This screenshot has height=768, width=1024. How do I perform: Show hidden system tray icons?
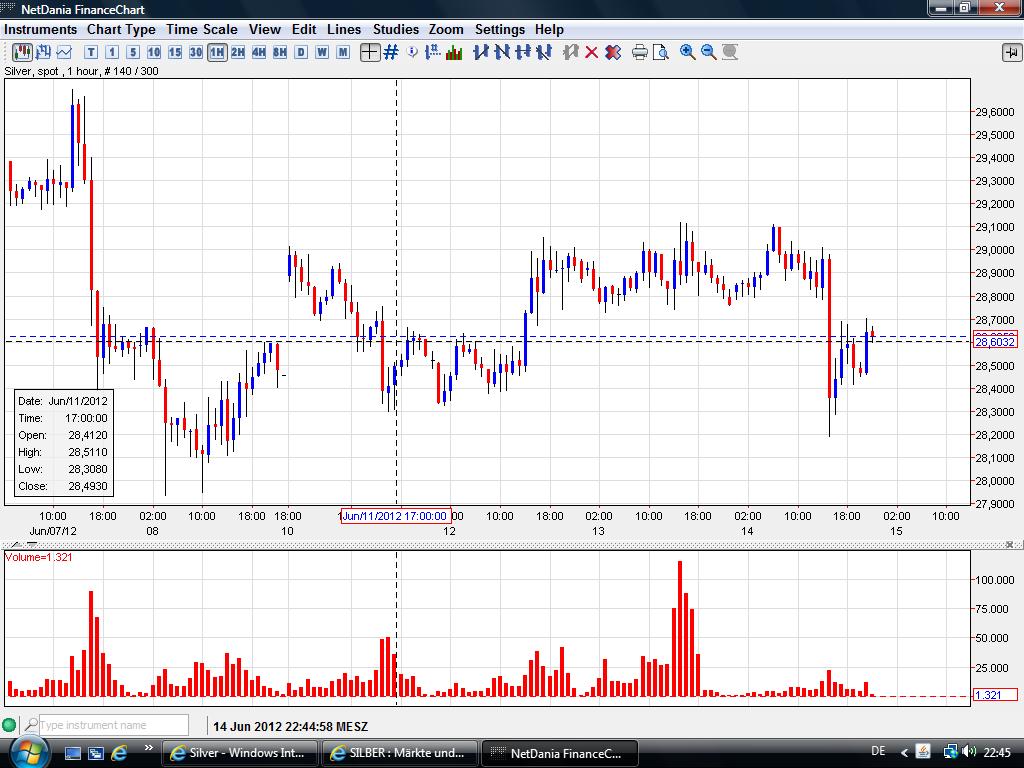[904, 752]
